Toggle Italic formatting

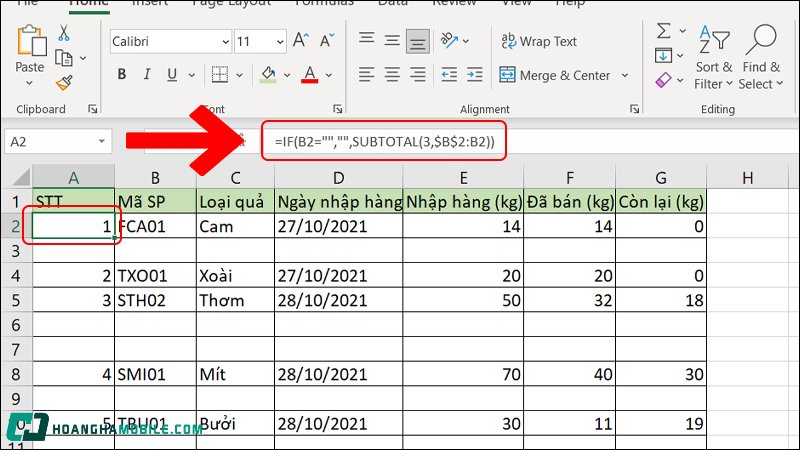point(147,74)
